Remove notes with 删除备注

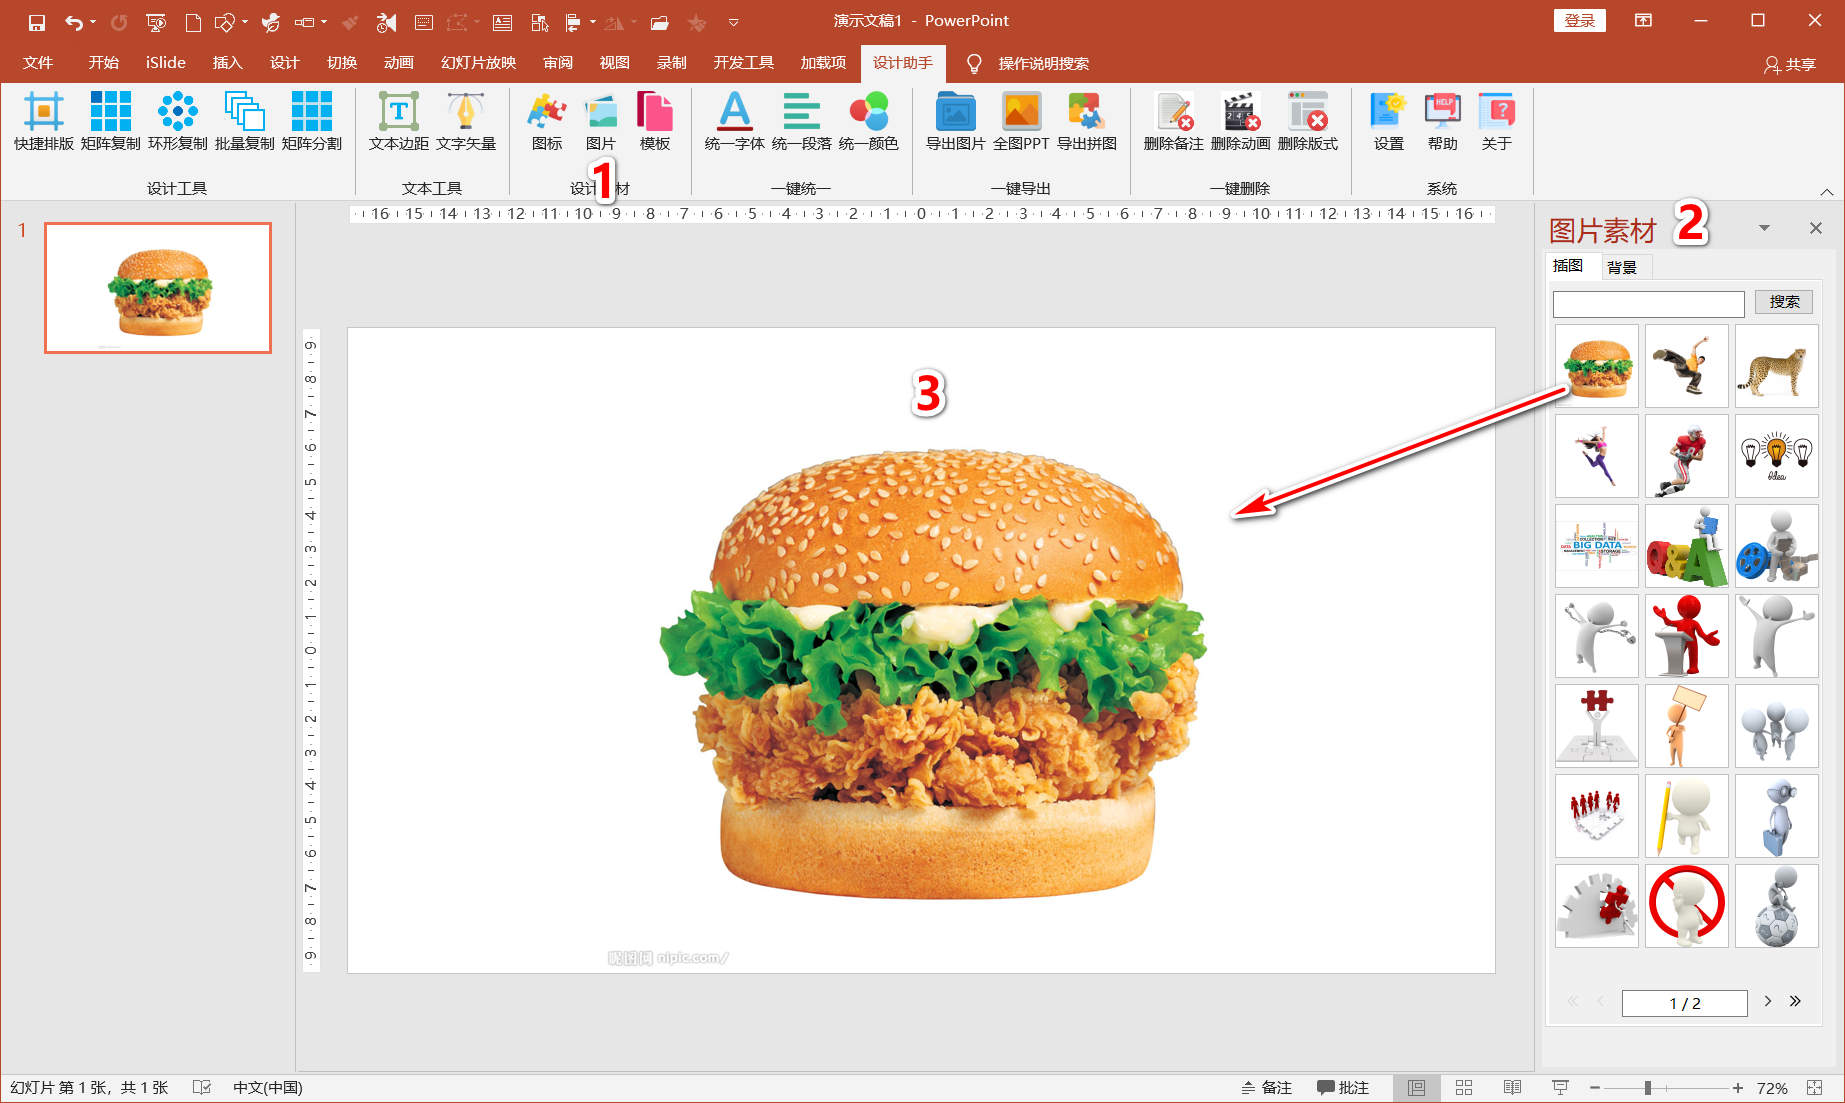click(x=1174, y=121)
